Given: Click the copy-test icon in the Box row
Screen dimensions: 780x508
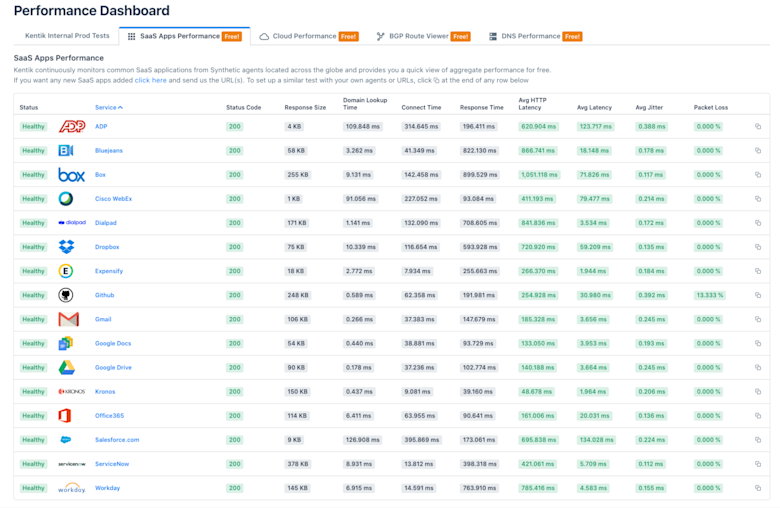Looking at the screenshot, I should 758,175.
